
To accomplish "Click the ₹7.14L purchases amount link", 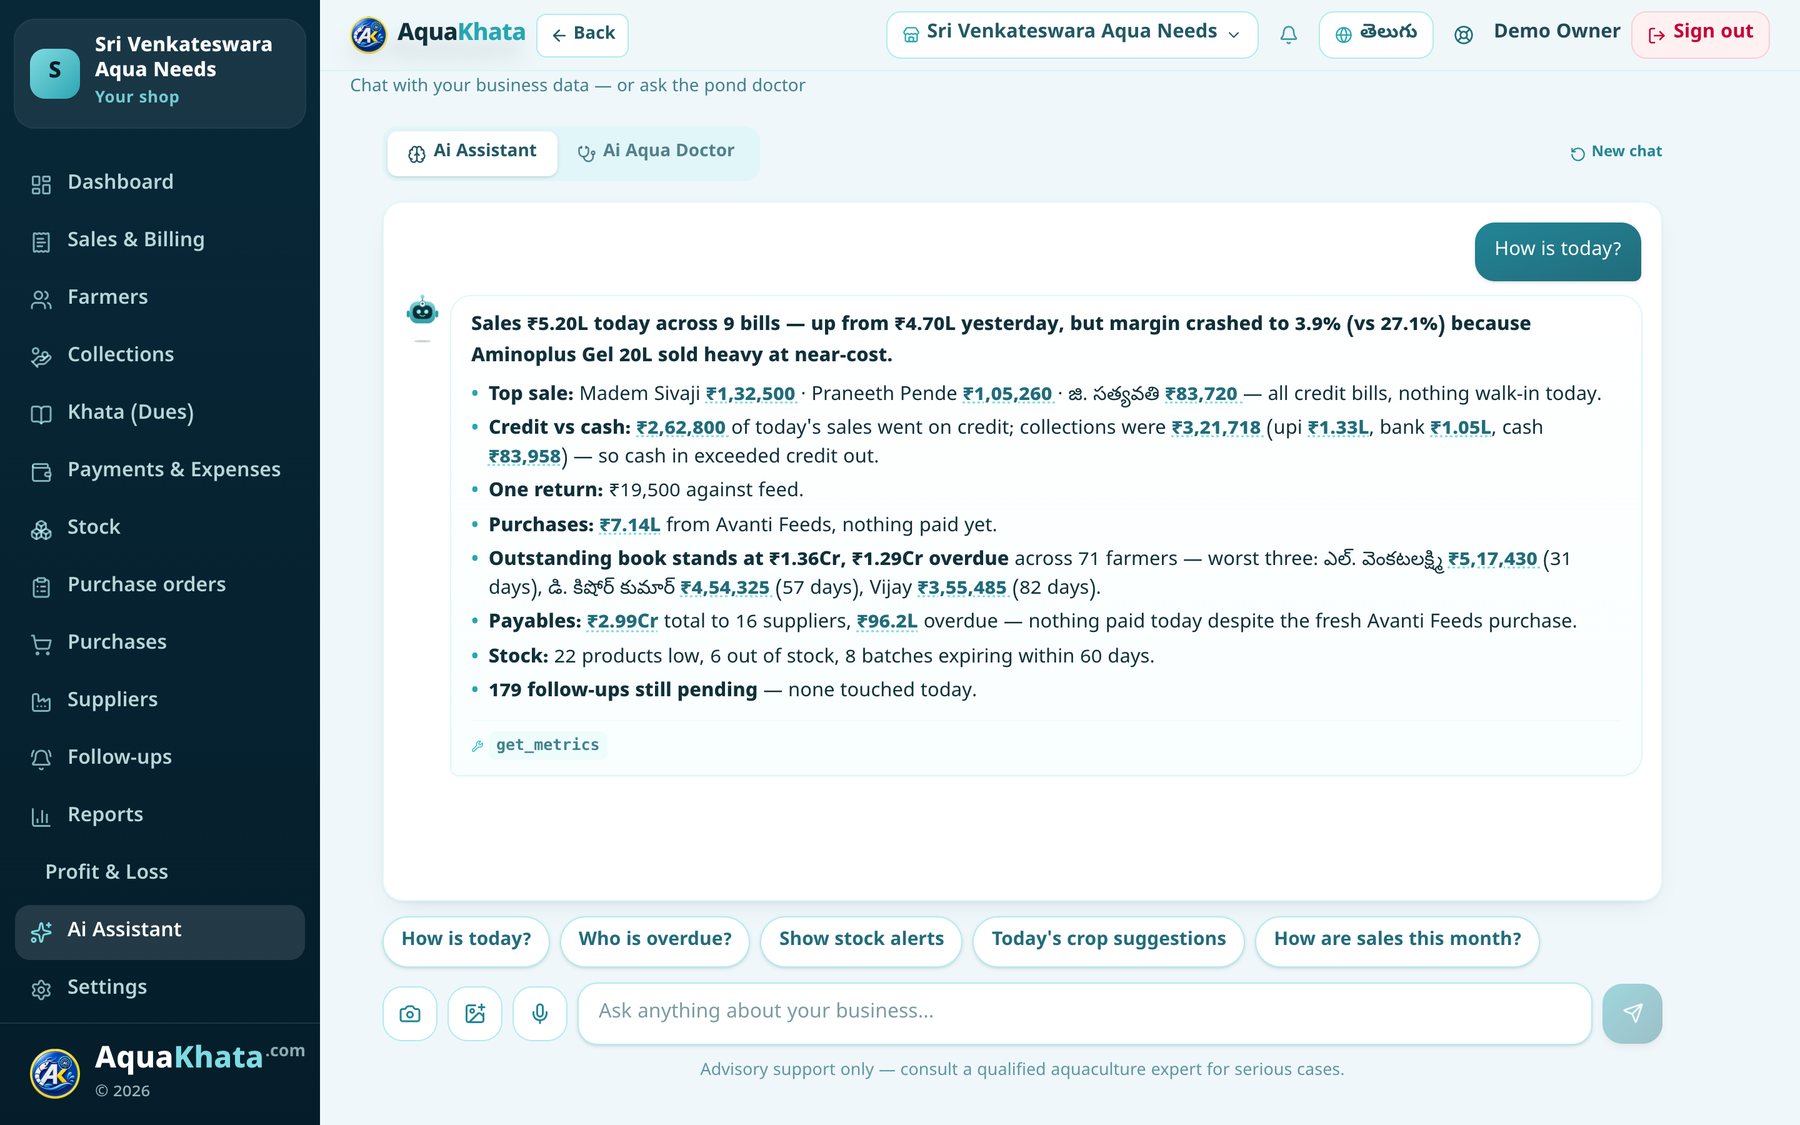I will tap(629, 525).
